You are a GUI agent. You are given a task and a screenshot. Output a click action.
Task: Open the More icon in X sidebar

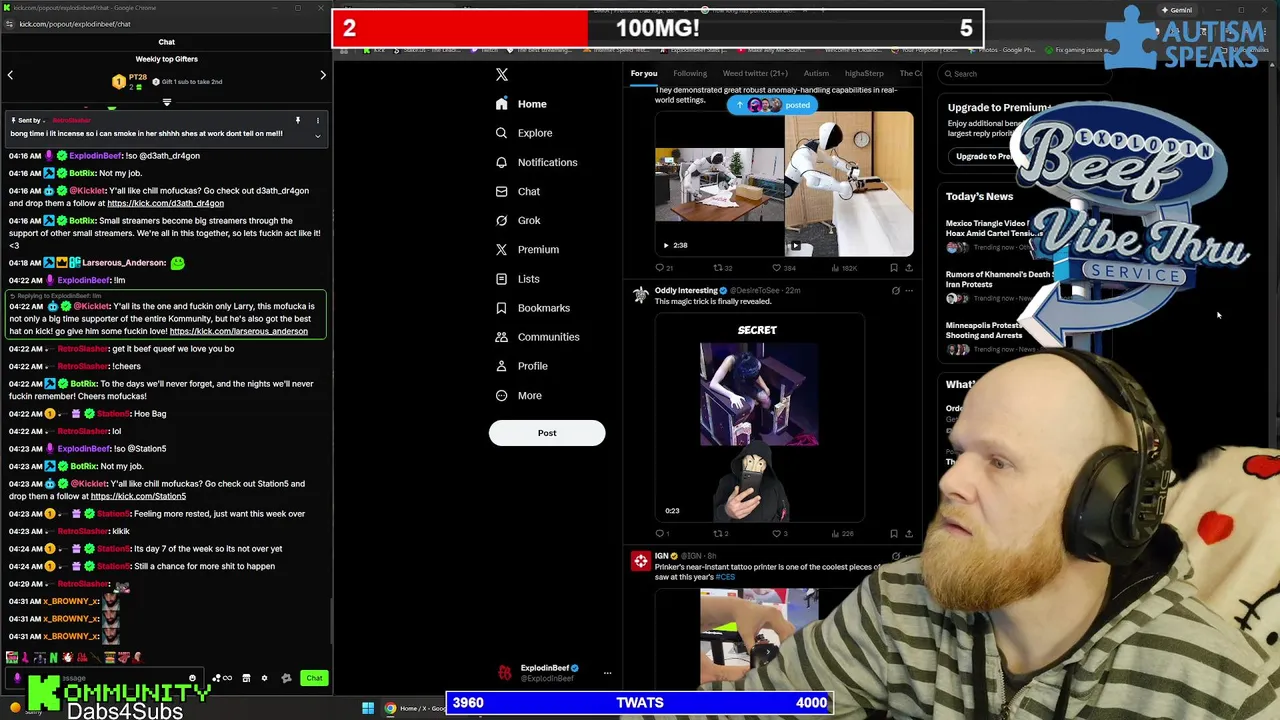(x=501, y=395)
